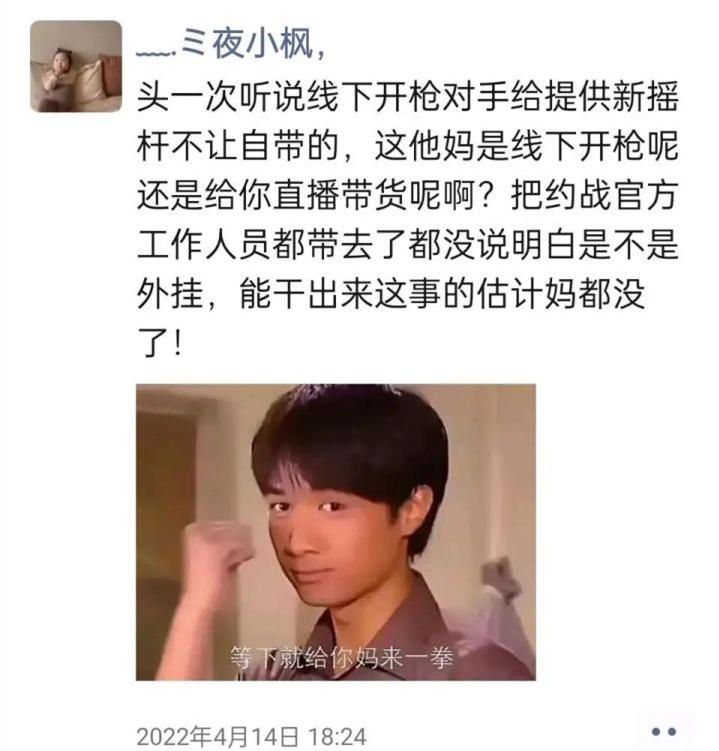Viewport: 719px width, 751px height.
Task: Click the 2022年4月14日 18:24 timestamp
Action: (251, 736)
